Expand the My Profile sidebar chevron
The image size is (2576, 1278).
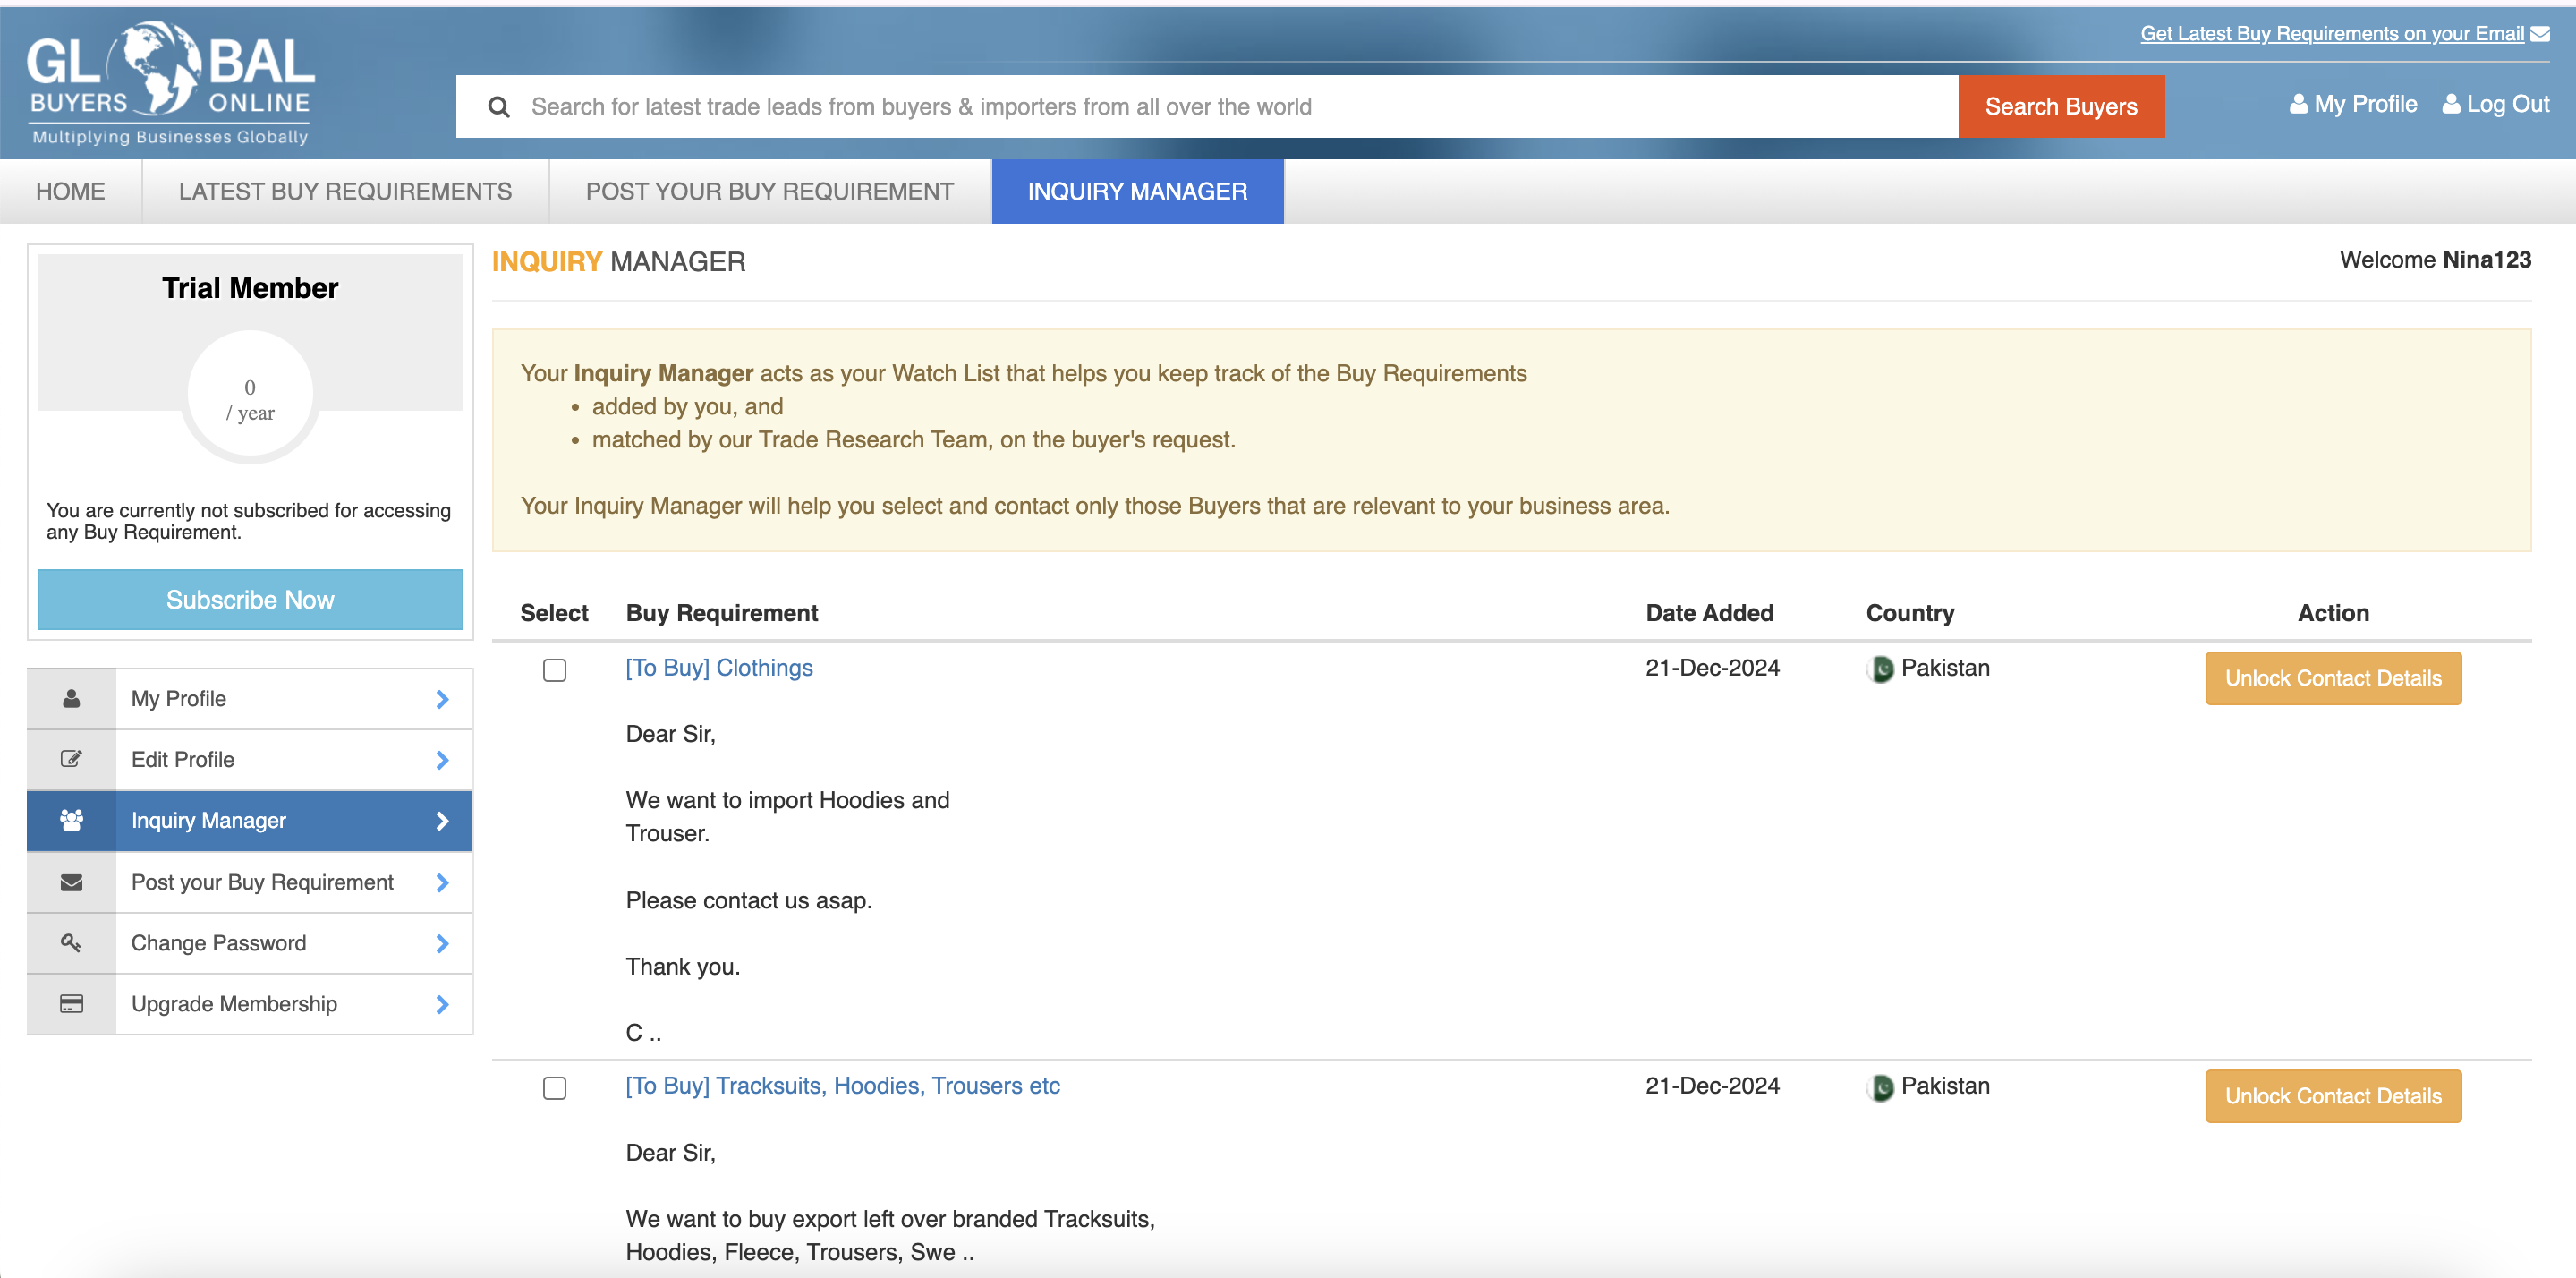[x=442, y=699]
